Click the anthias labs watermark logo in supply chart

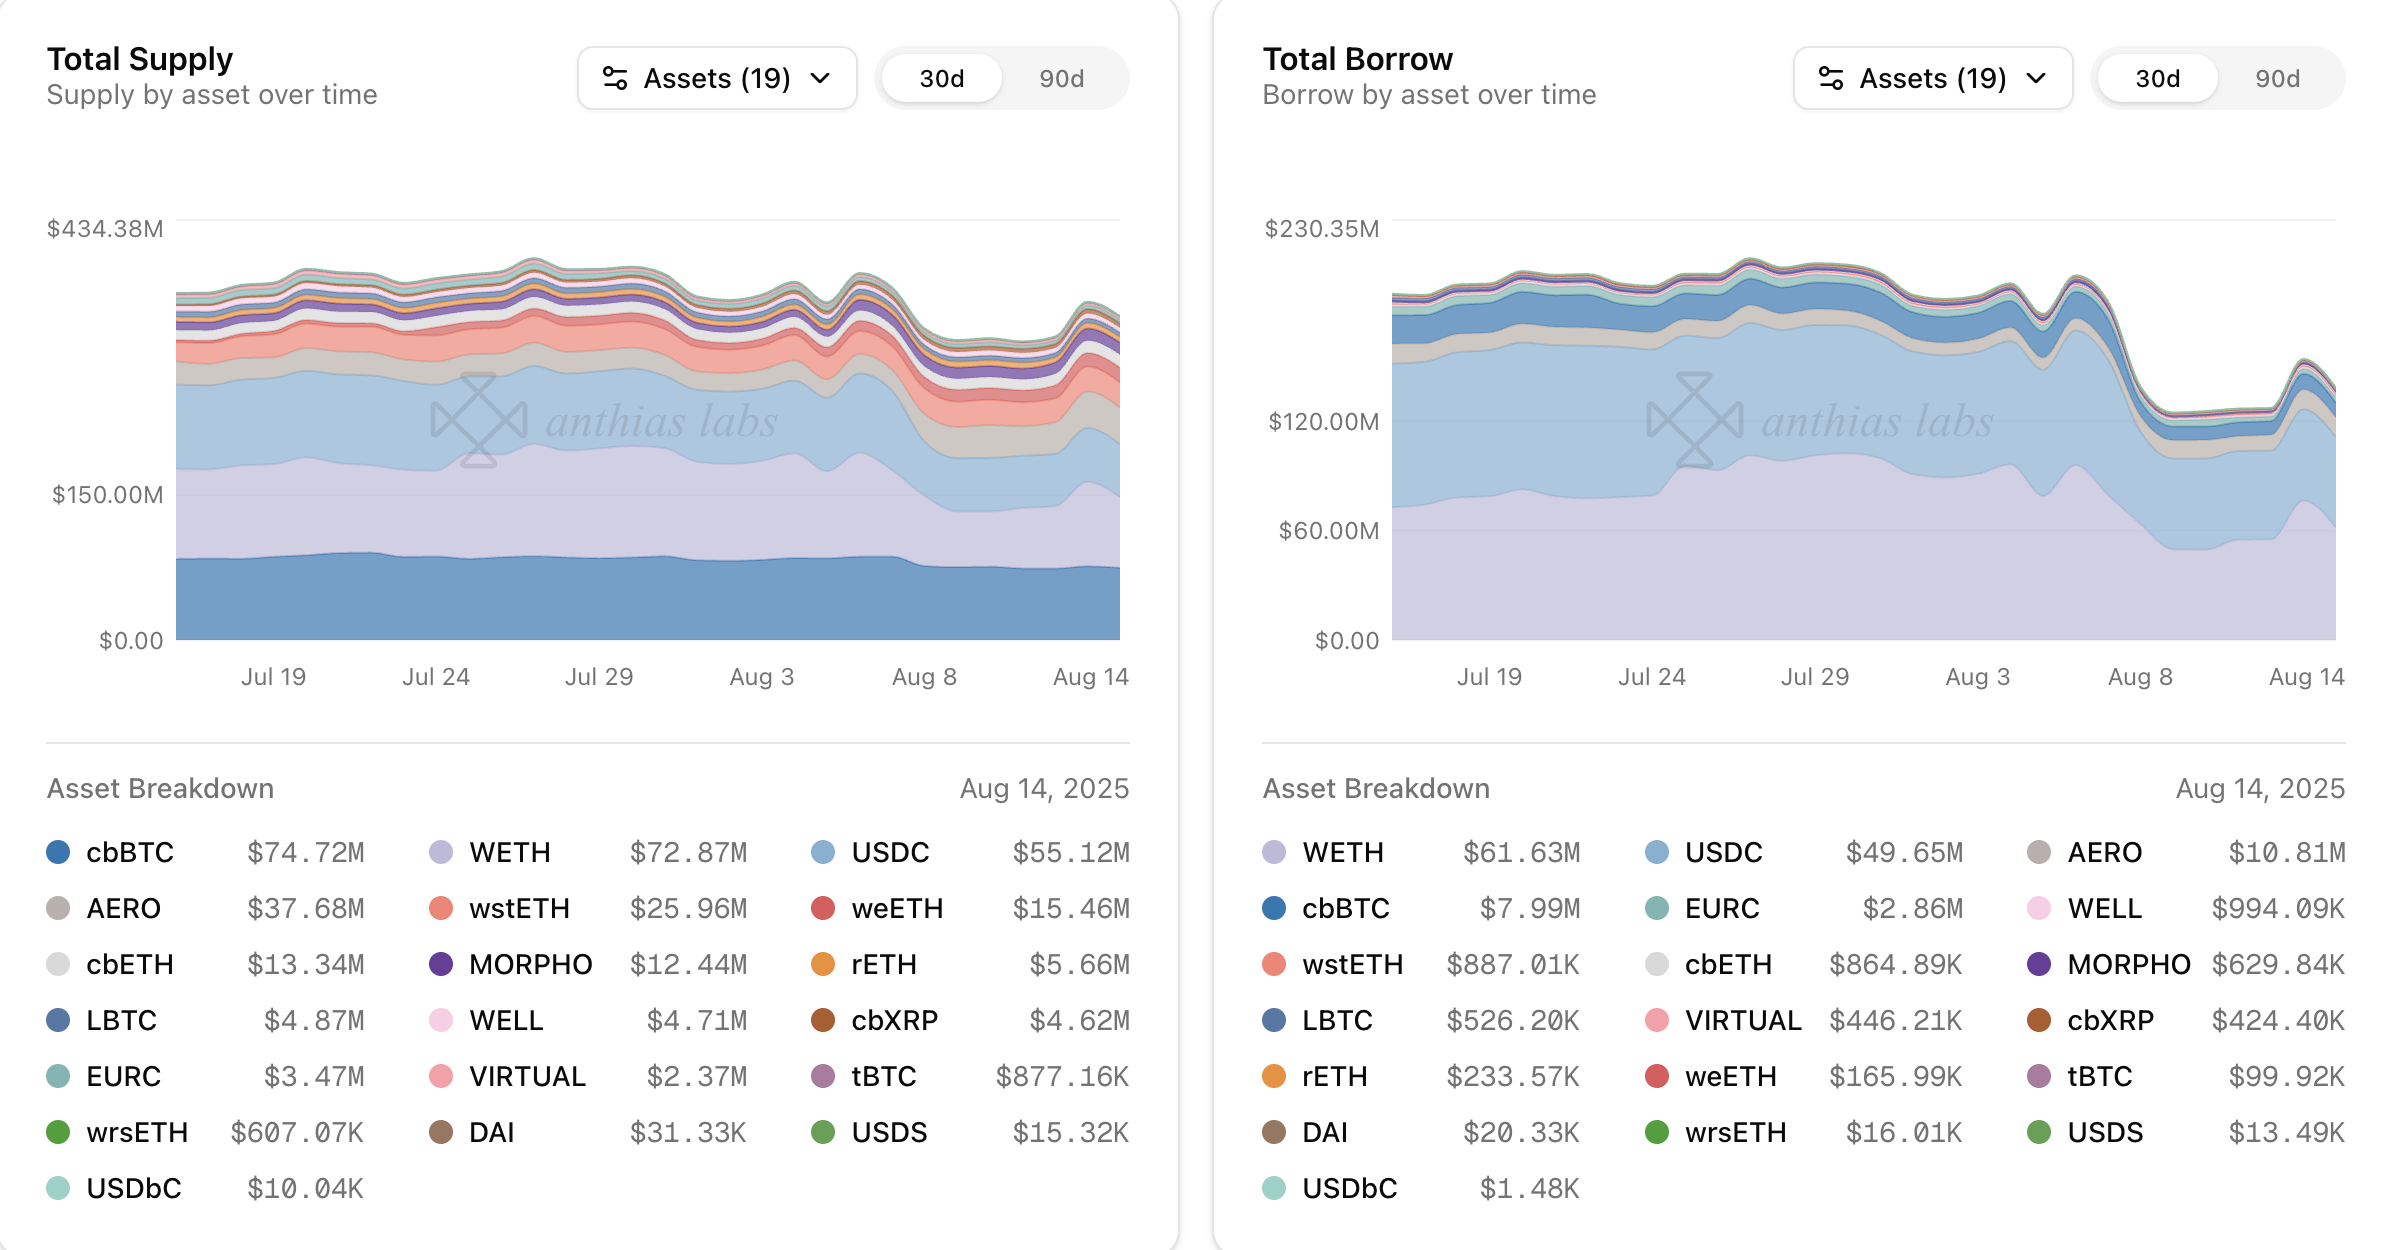[479, 420]
